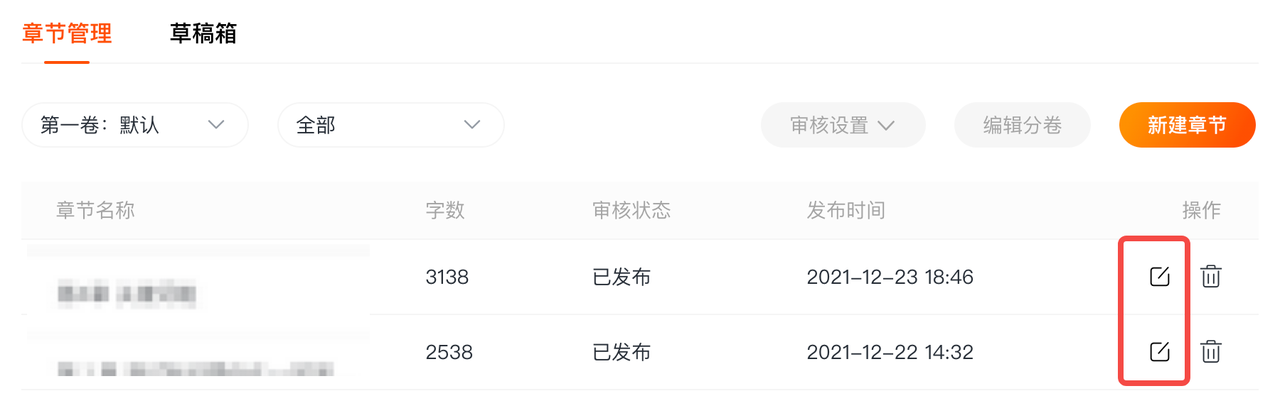Open the 草稿箱 tab

[203, 34]
